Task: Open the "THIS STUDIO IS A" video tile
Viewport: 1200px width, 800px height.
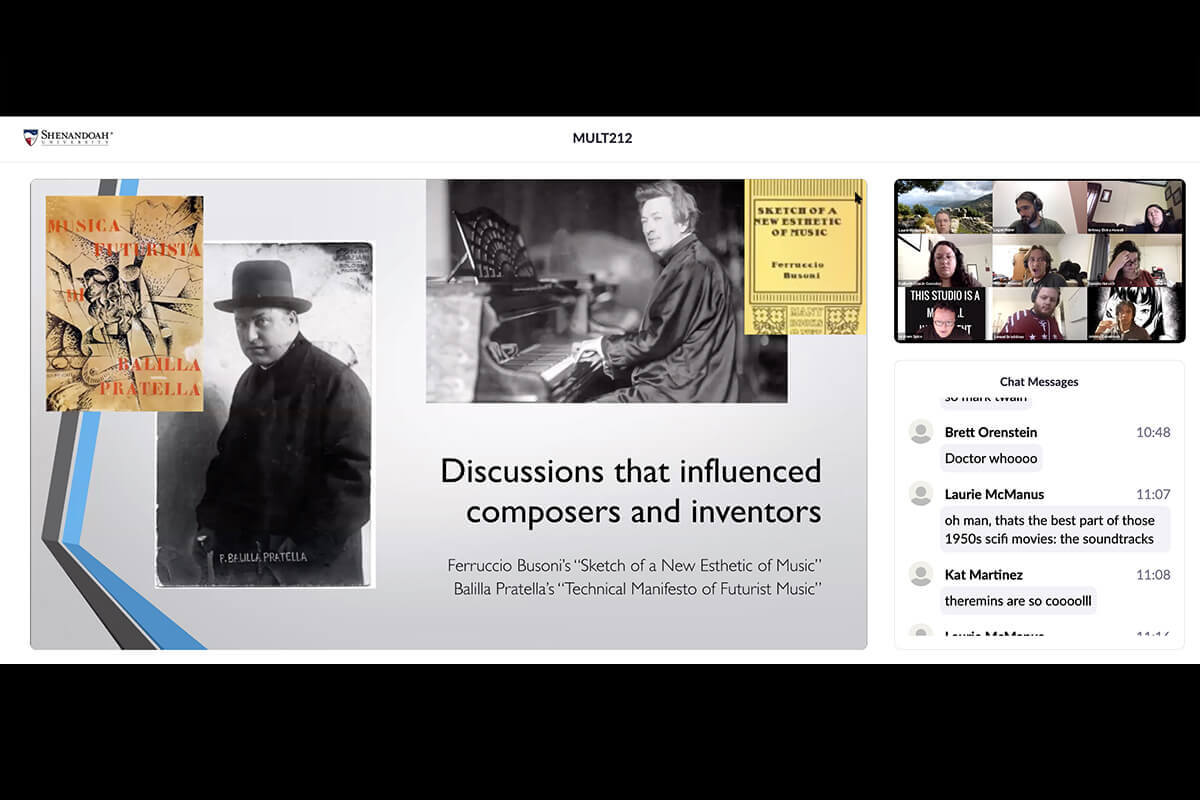Action: click(944, 314)
